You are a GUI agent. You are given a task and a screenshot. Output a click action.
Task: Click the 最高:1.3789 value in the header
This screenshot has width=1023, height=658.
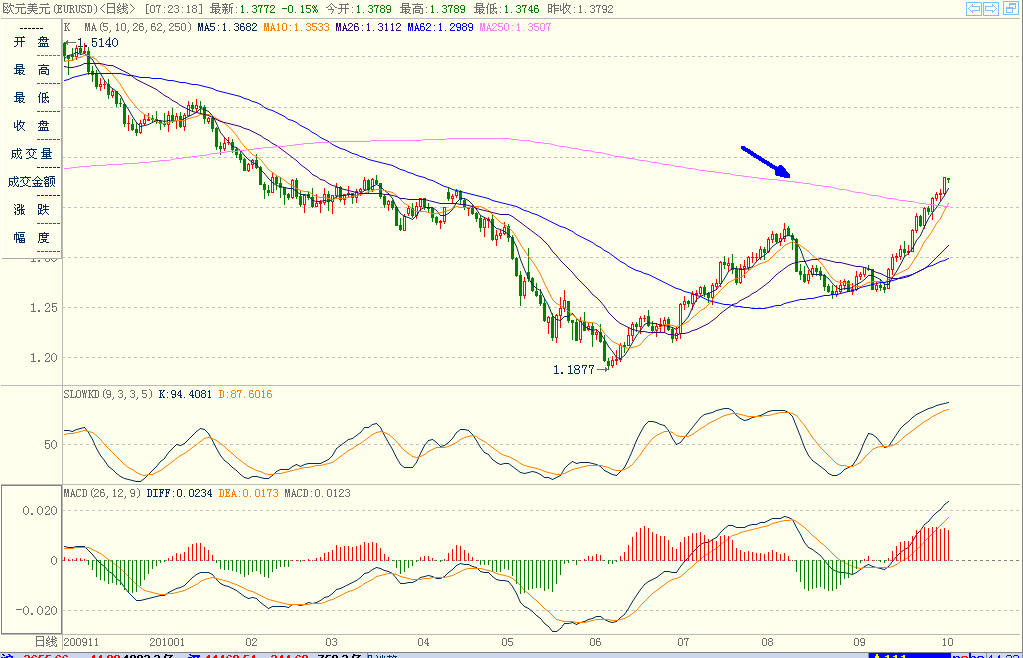coord(433,9)
